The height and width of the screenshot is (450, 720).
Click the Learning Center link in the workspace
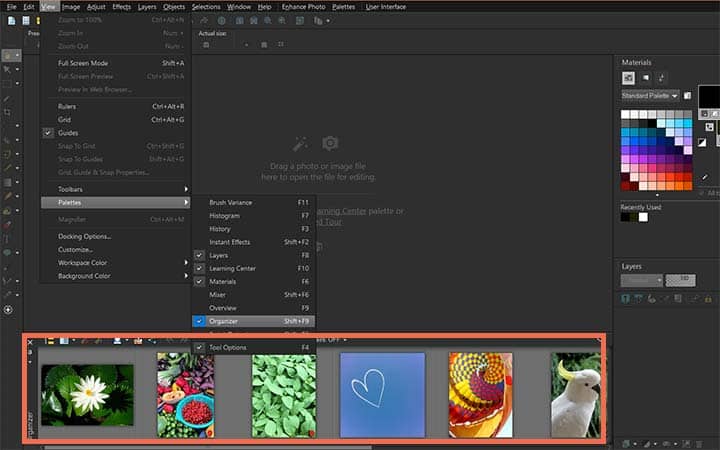pos(341,211)
